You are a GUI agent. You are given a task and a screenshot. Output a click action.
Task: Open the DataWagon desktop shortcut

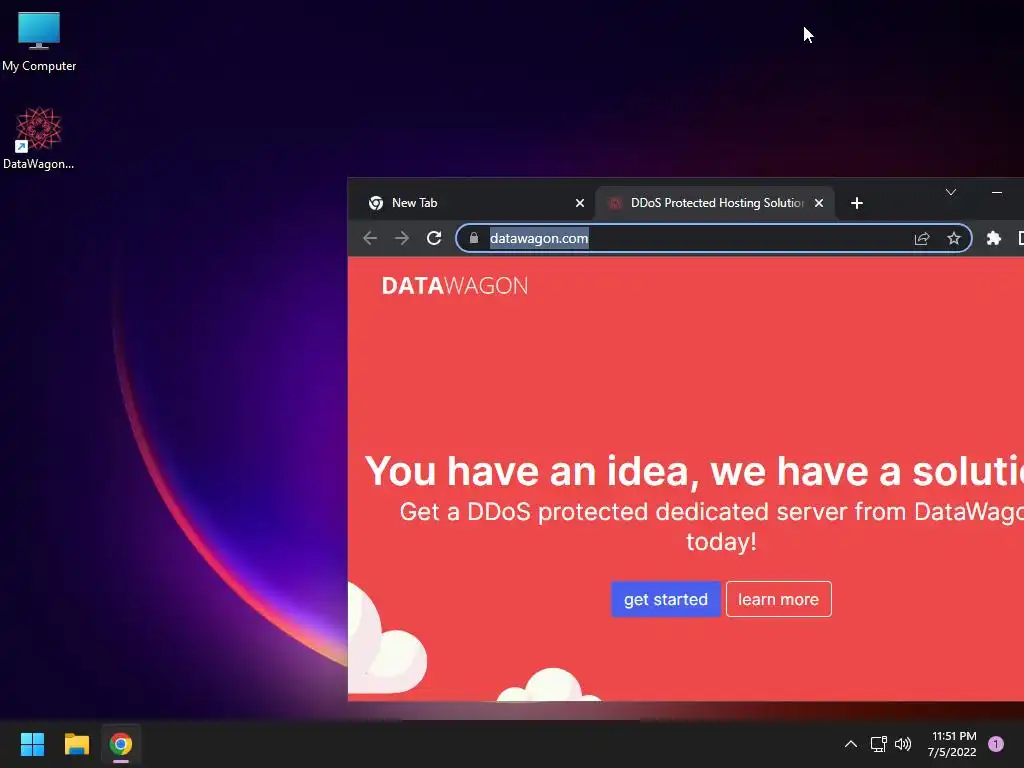point(39,138)
